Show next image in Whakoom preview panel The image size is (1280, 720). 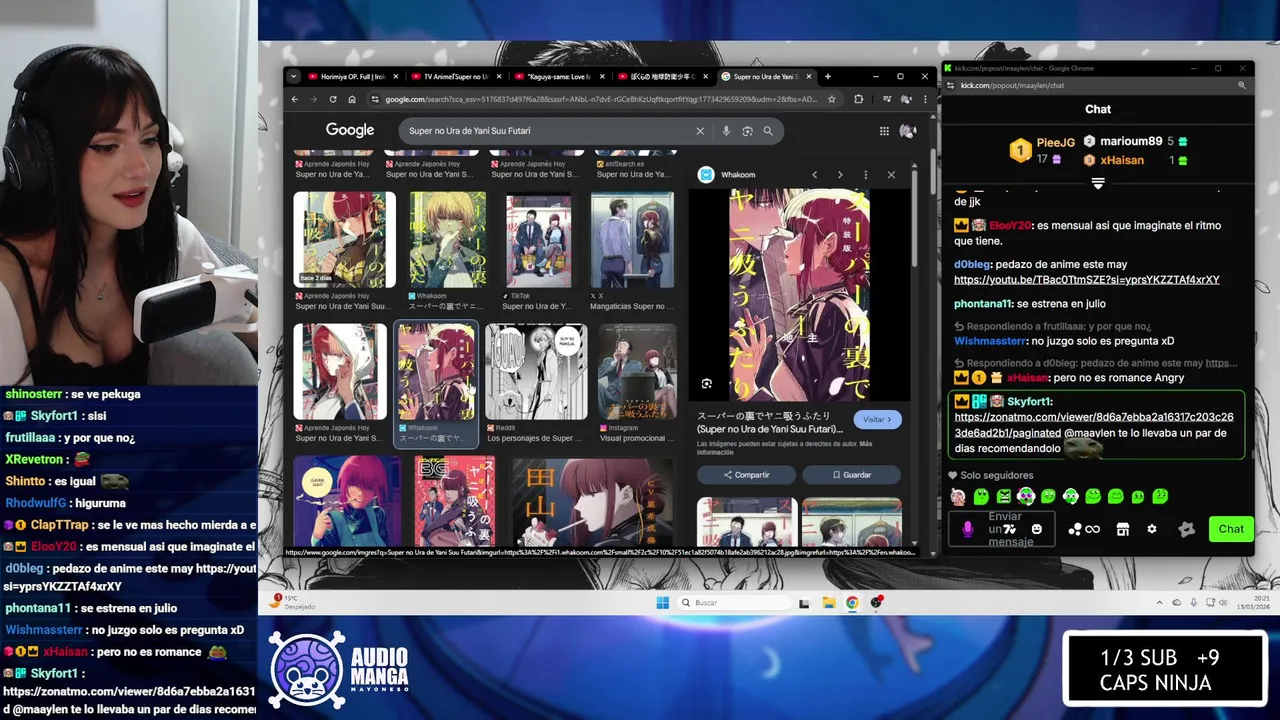click(840, 175)
